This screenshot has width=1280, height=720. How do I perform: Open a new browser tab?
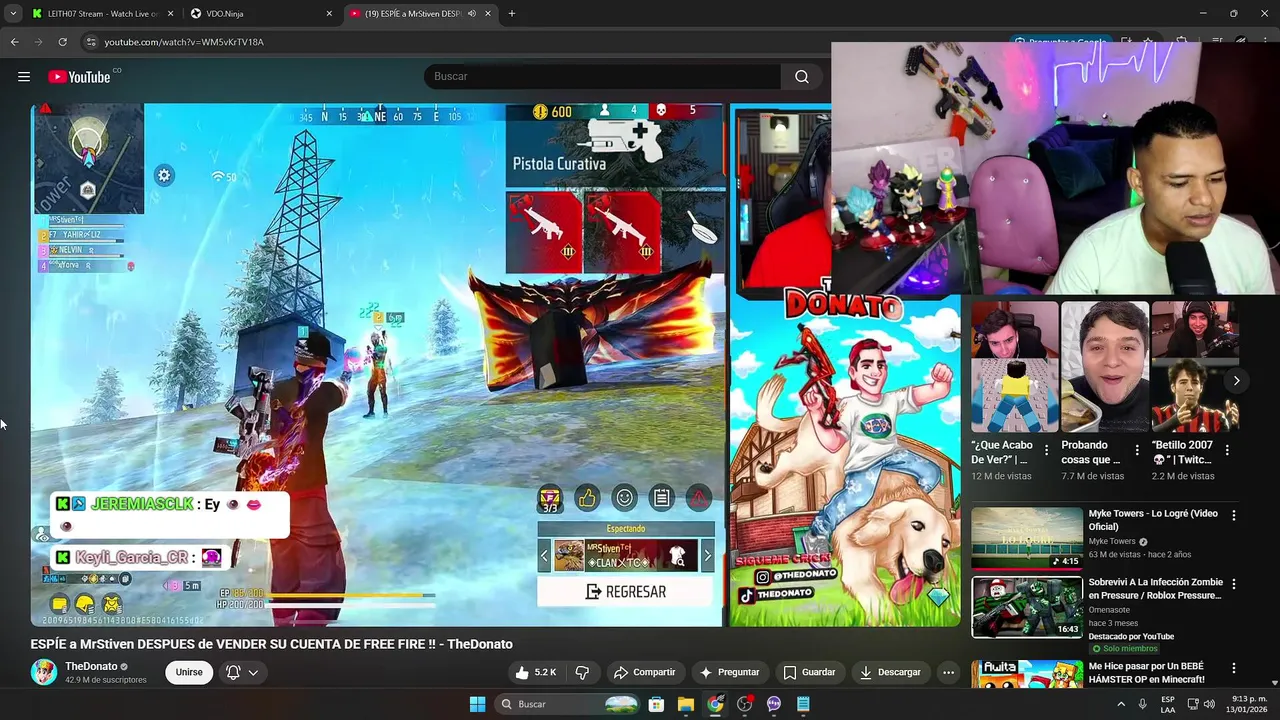(x=512, y=14)
